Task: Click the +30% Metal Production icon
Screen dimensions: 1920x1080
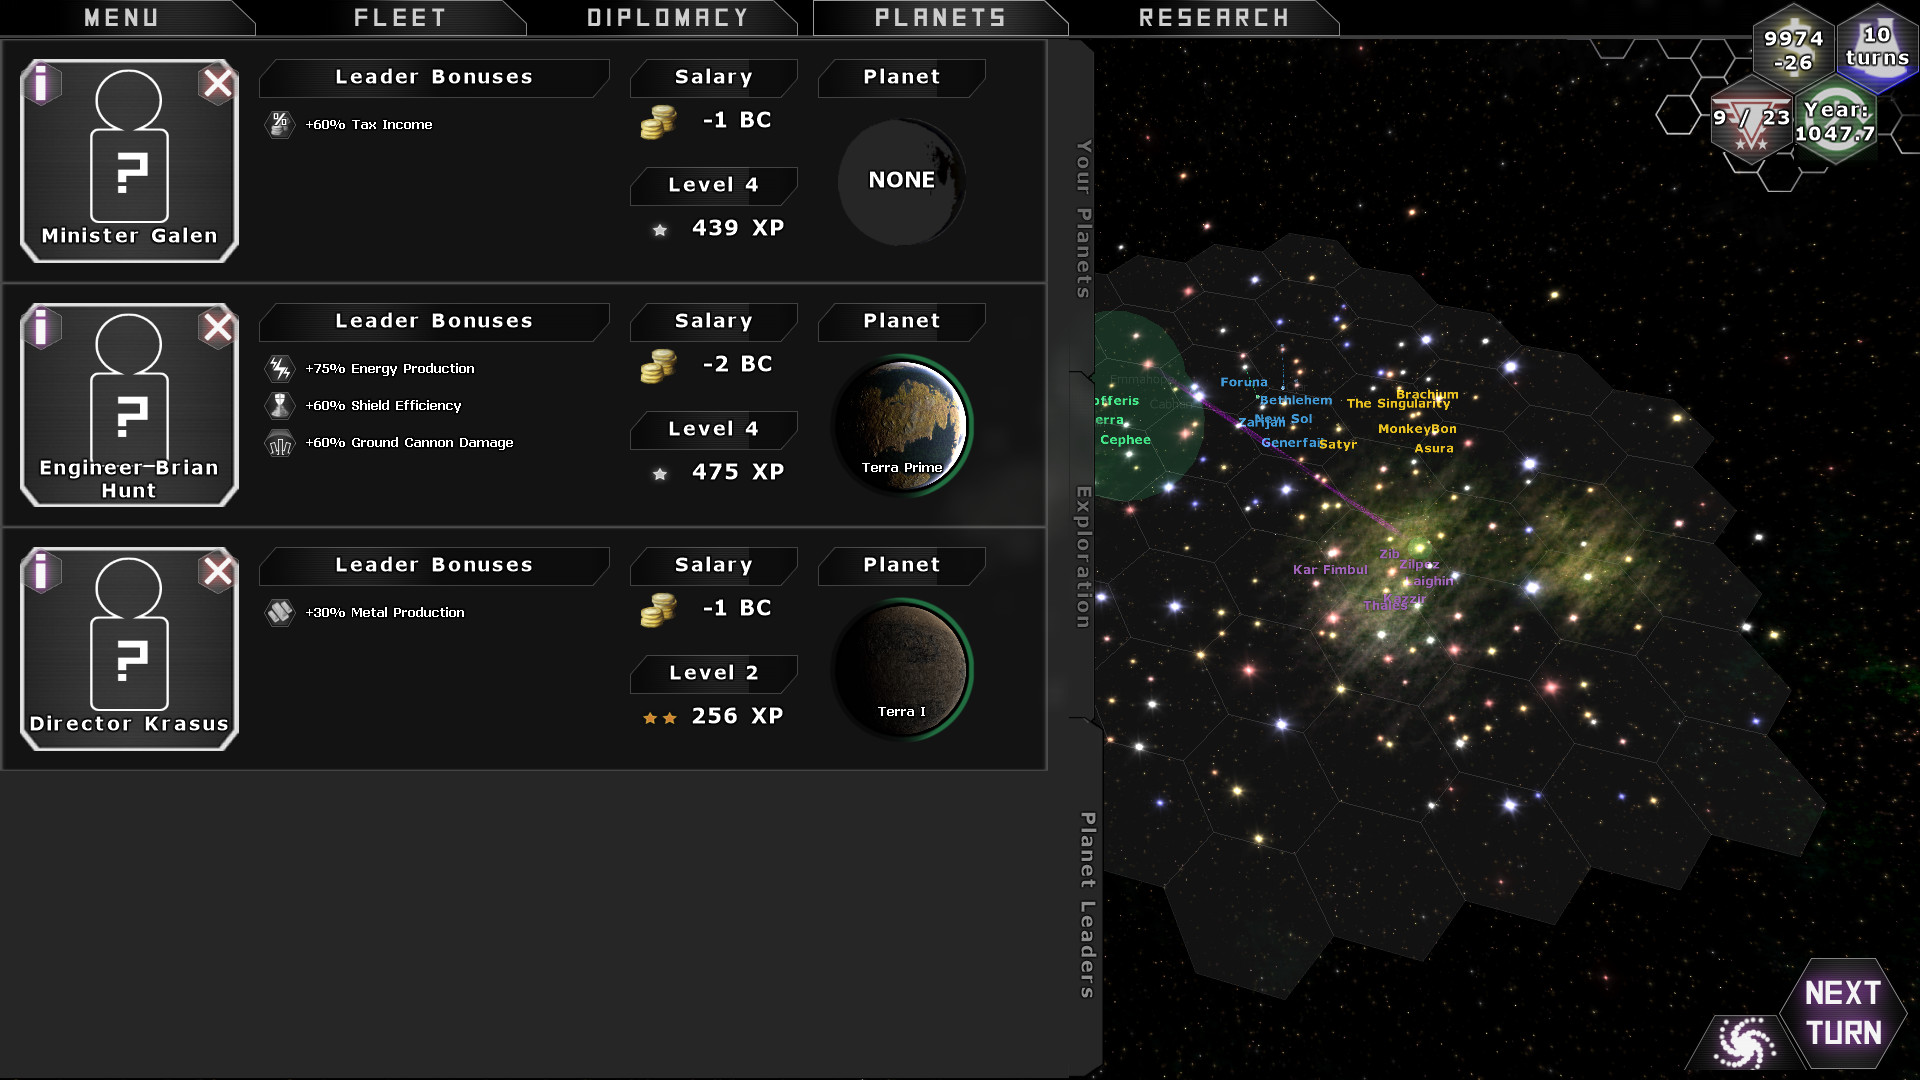Action: pyautogui.click(x=278, y=612)
